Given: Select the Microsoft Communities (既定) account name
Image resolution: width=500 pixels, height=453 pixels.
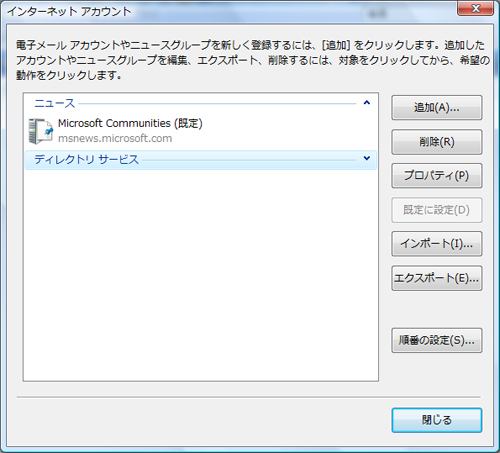Looking at the screenshot, I should tap(130, 123).
